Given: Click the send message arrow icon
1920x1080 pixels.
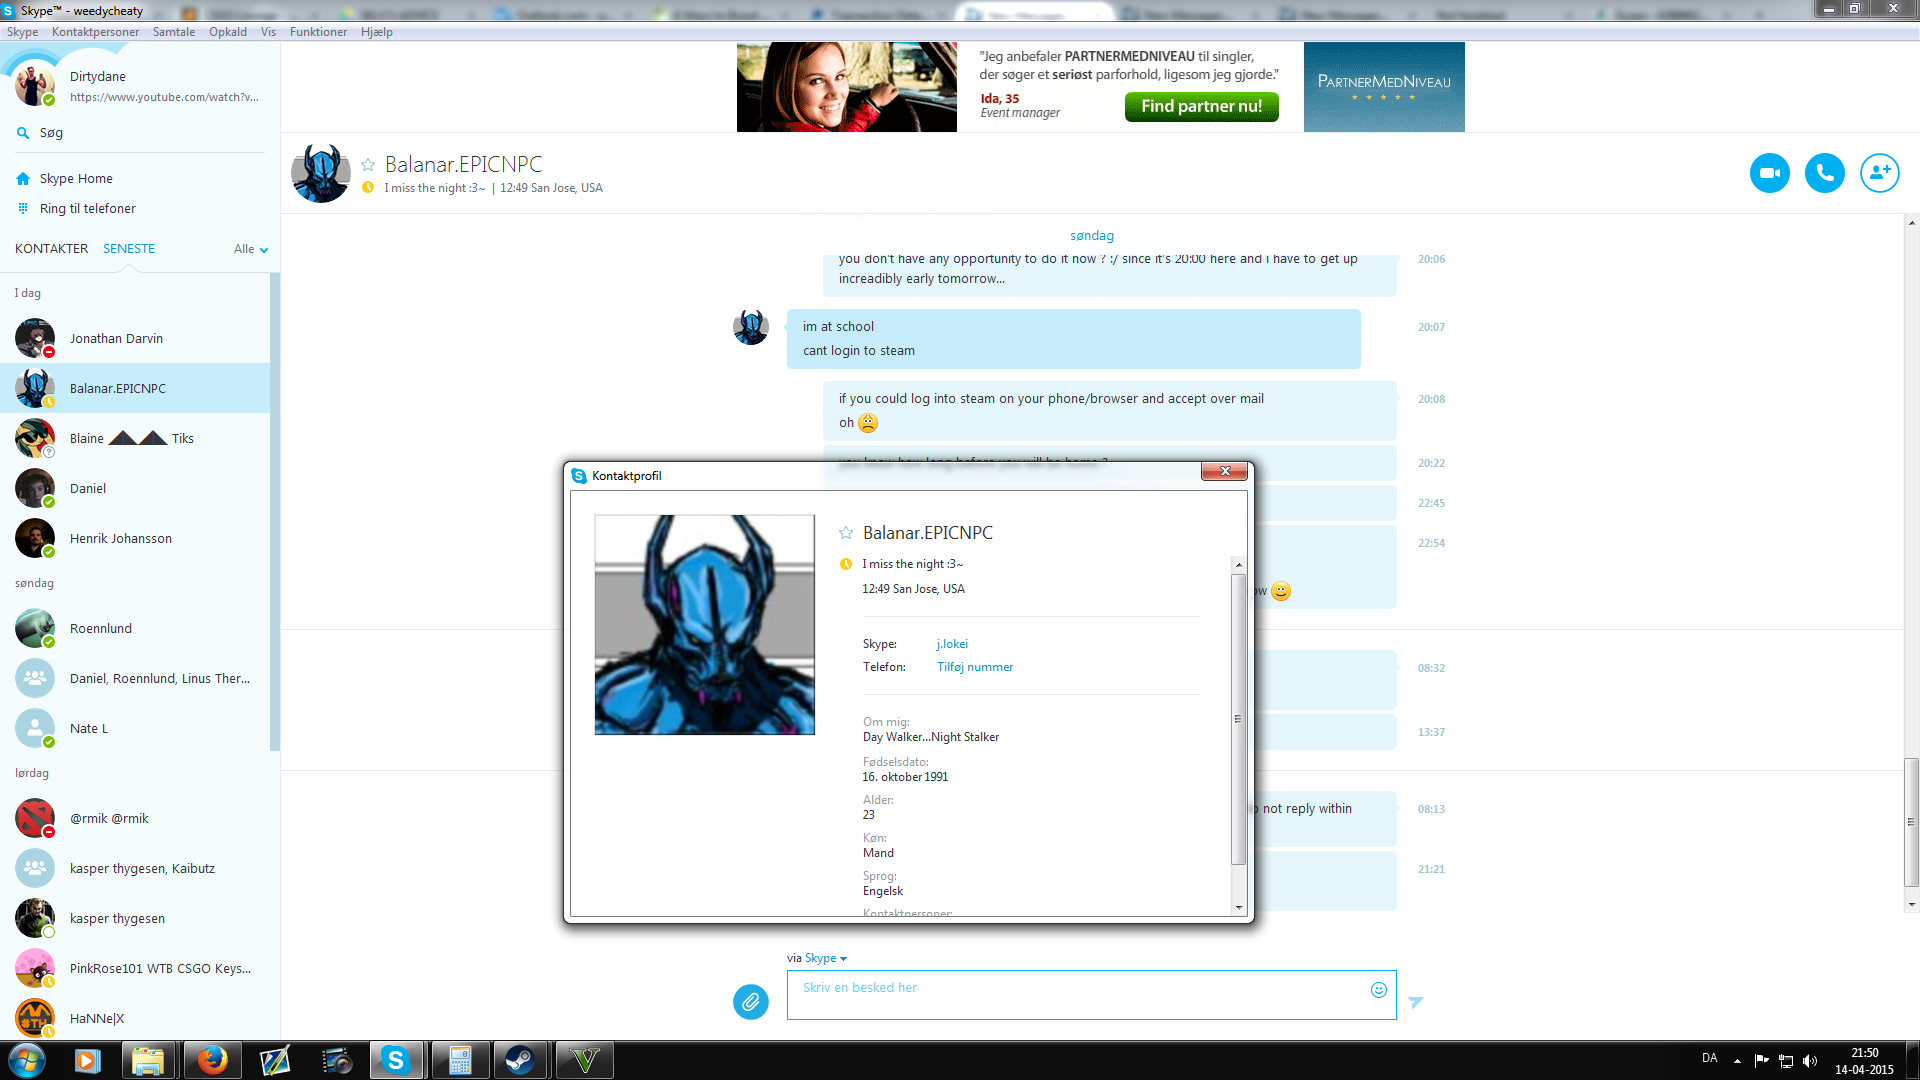Looking at the screenshot, I should [1415, 1001].
